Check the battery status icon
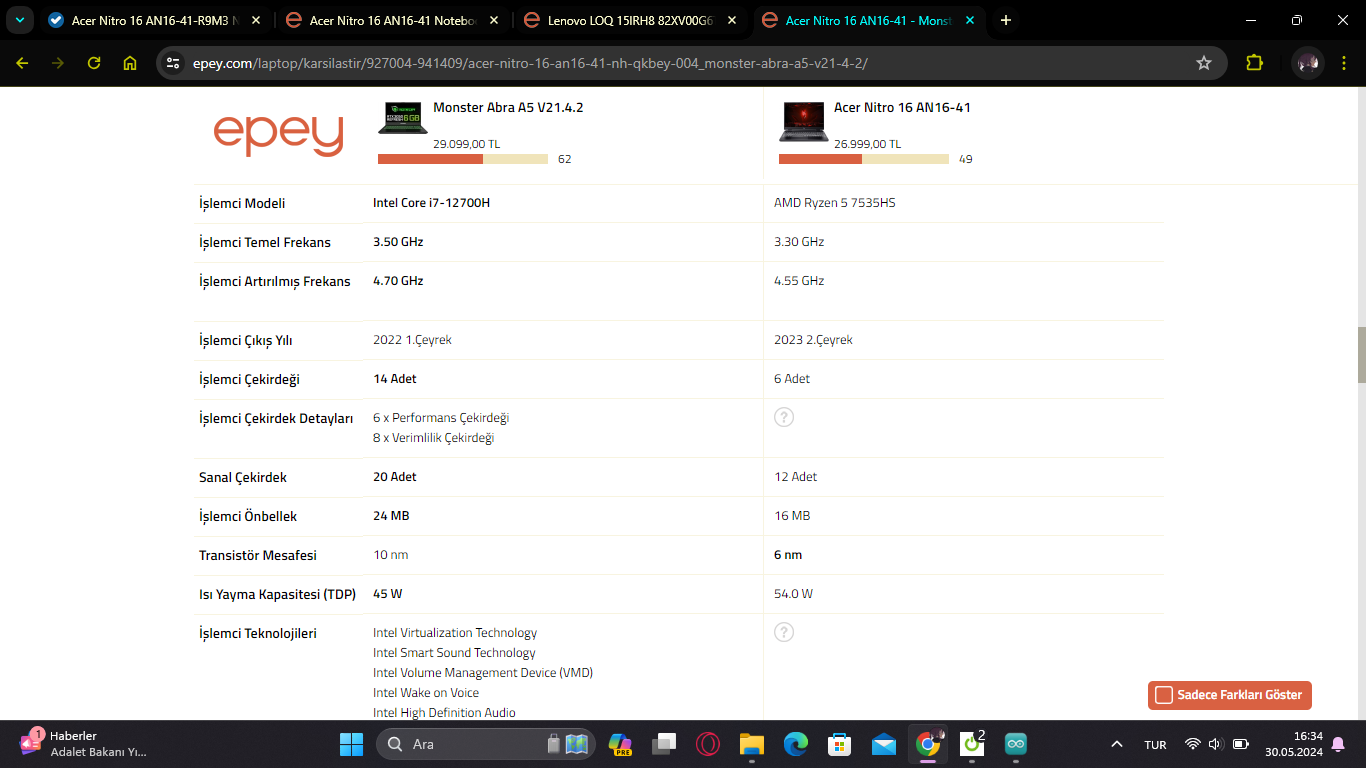 click(1241, 744)
